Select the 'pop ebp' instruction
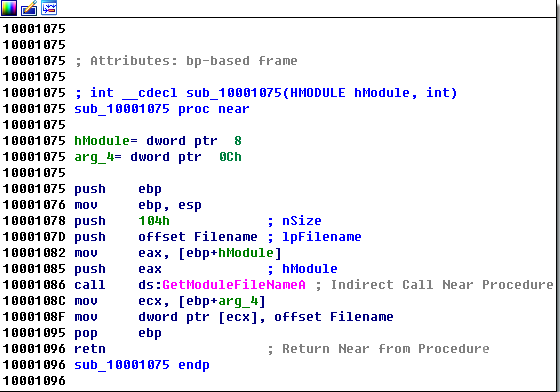Screen dimensions: 560x392 click(118, 333)
